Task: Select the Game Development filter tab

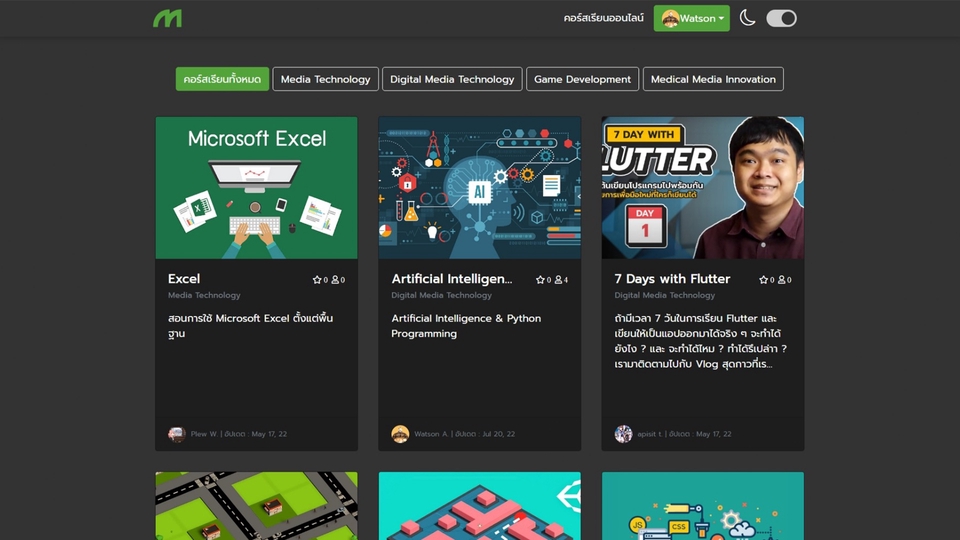Action: click(582, 79)
